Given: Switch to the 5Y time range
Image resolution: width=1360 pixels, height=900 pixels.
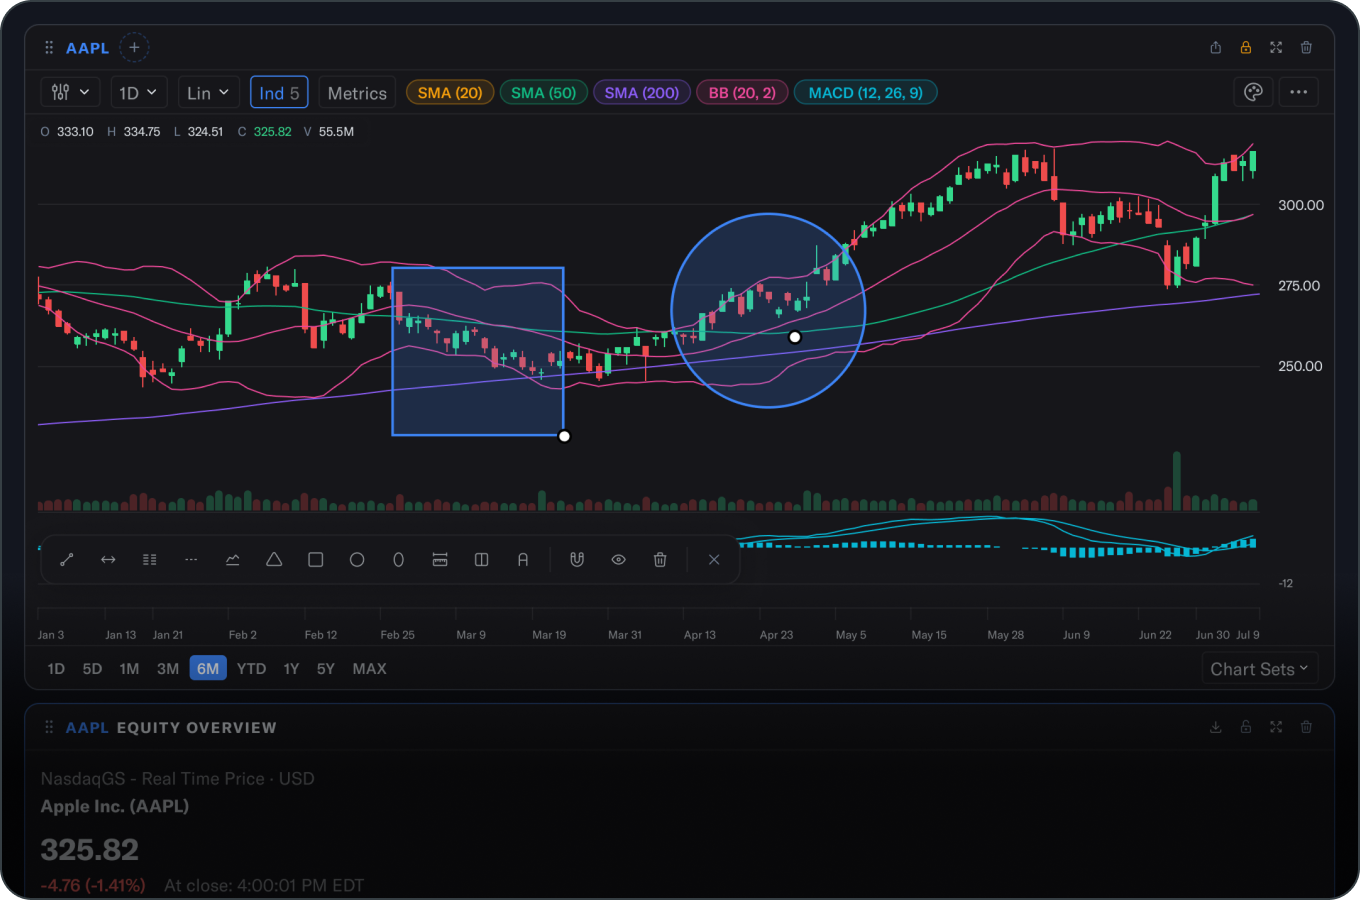Looking at the screenshot, I should pos(326,668).
